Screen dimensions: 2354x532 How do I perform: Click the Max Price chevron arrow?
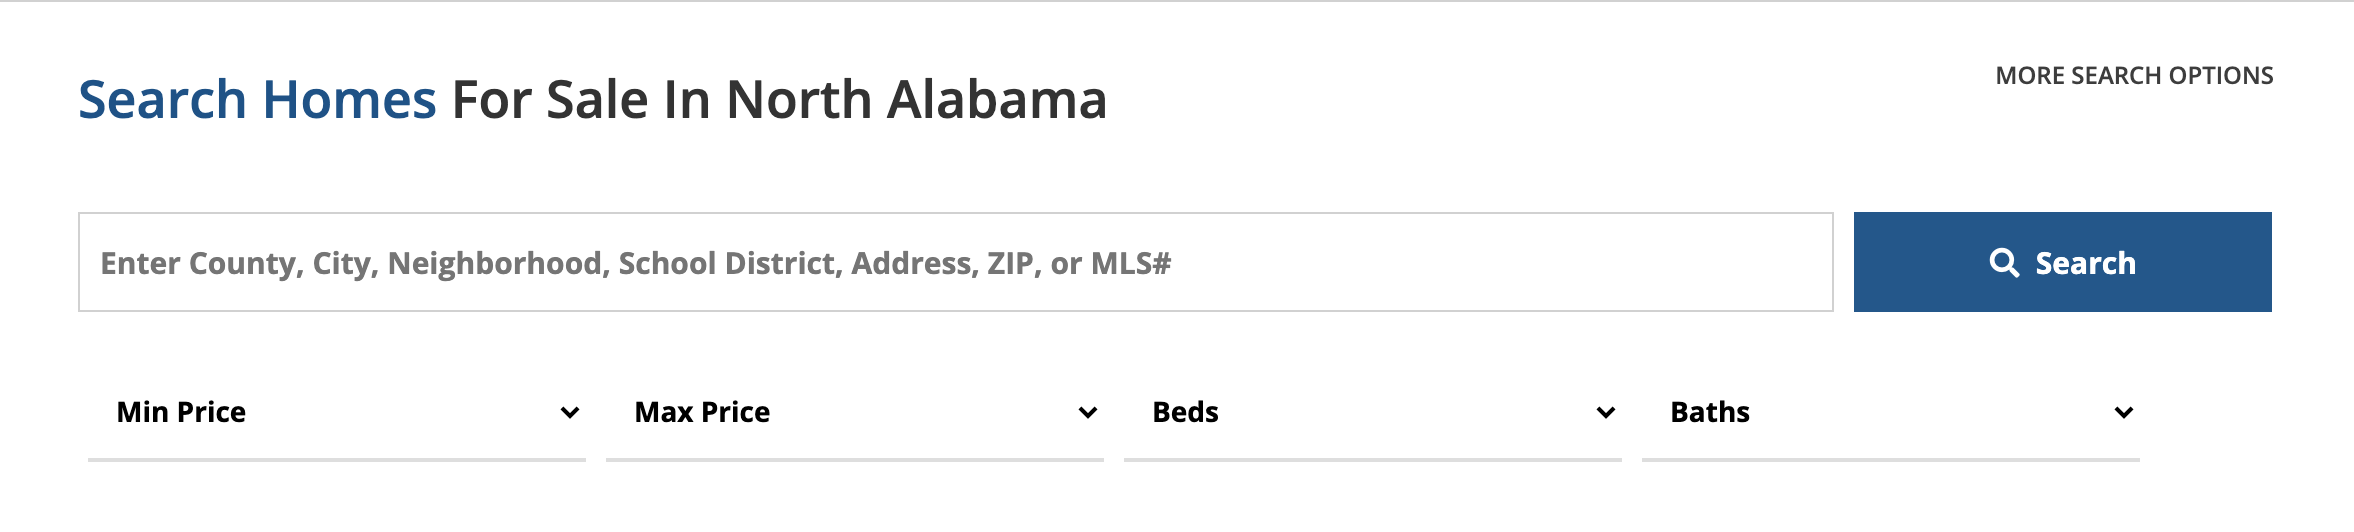[1088, 413]
